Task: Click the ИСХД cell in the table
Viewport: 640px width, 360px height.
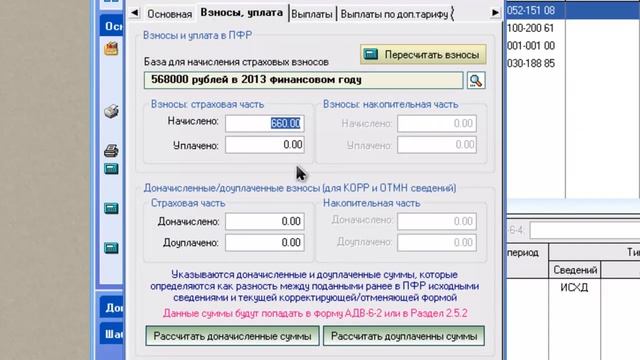Action: [x=574, y=287]
